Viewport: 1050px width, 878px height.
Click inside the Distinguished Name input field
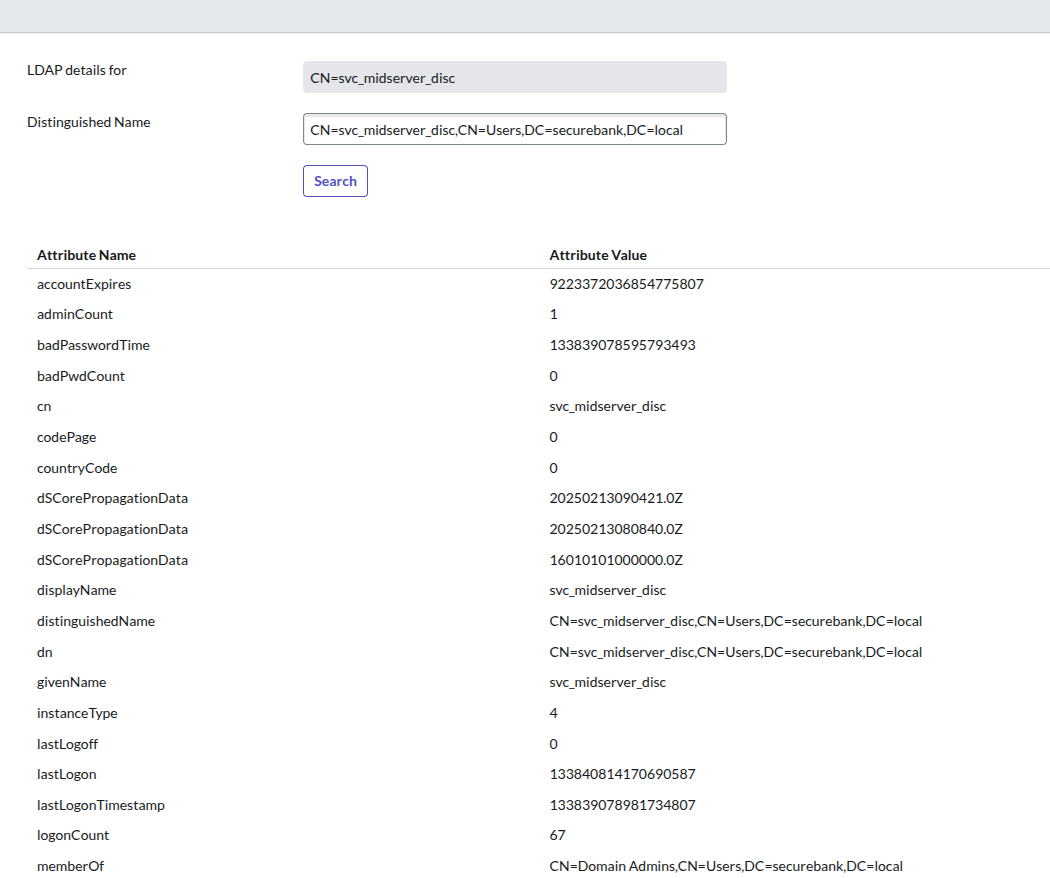514,129
